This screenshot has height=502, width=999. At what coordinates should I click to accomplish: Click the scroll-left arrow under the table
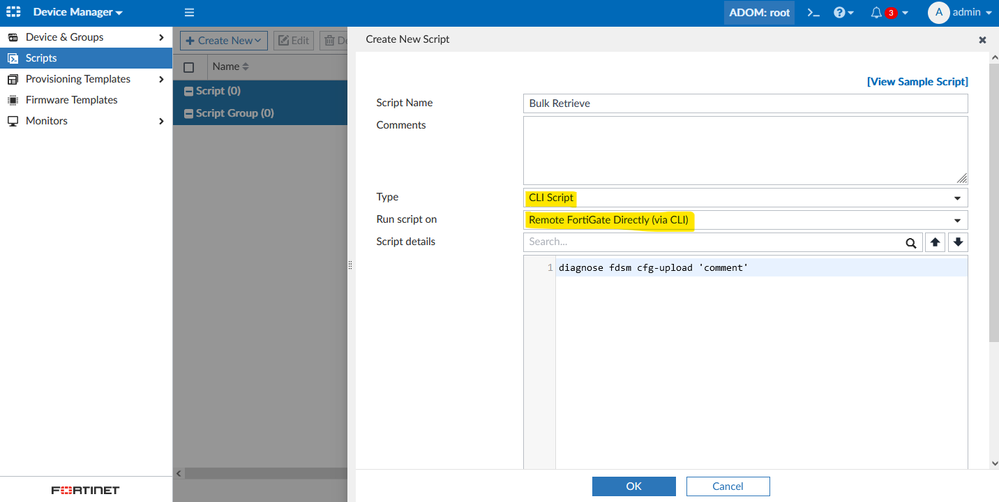click(179, 473)
